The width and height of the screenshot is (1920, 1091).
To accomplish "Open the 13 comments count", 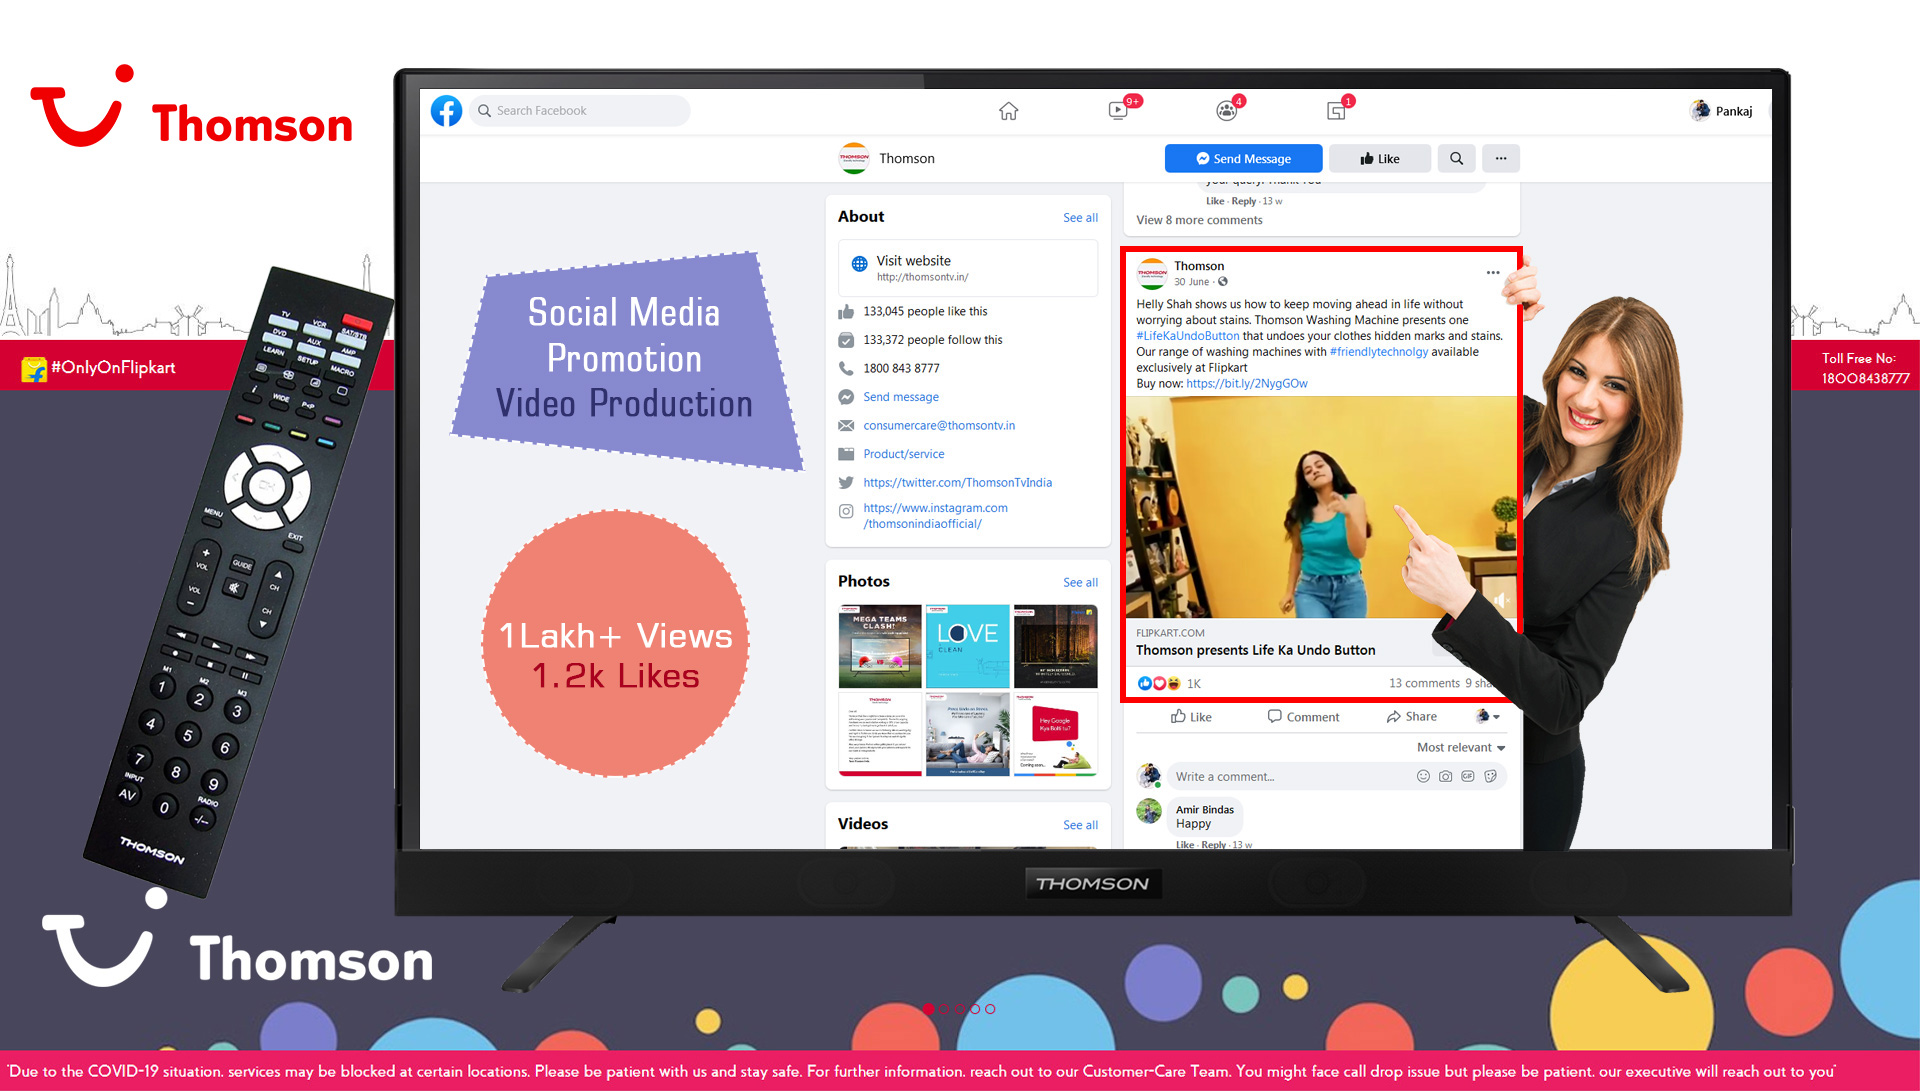I will coord(1424,684).
